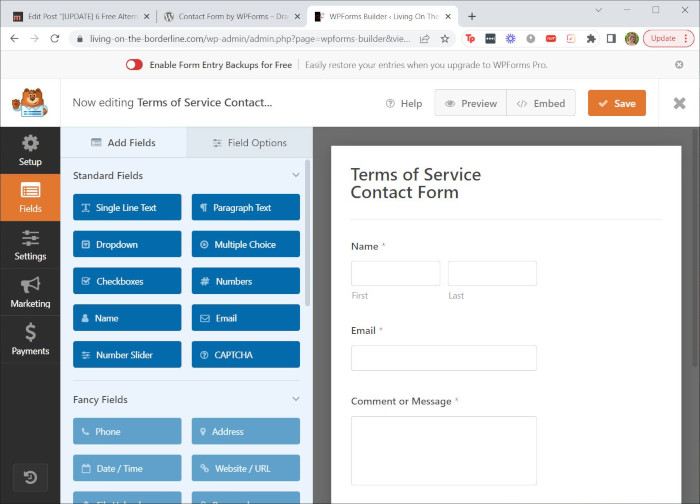
Task: Click the browser address bar URL
Action: click(250, 39)
